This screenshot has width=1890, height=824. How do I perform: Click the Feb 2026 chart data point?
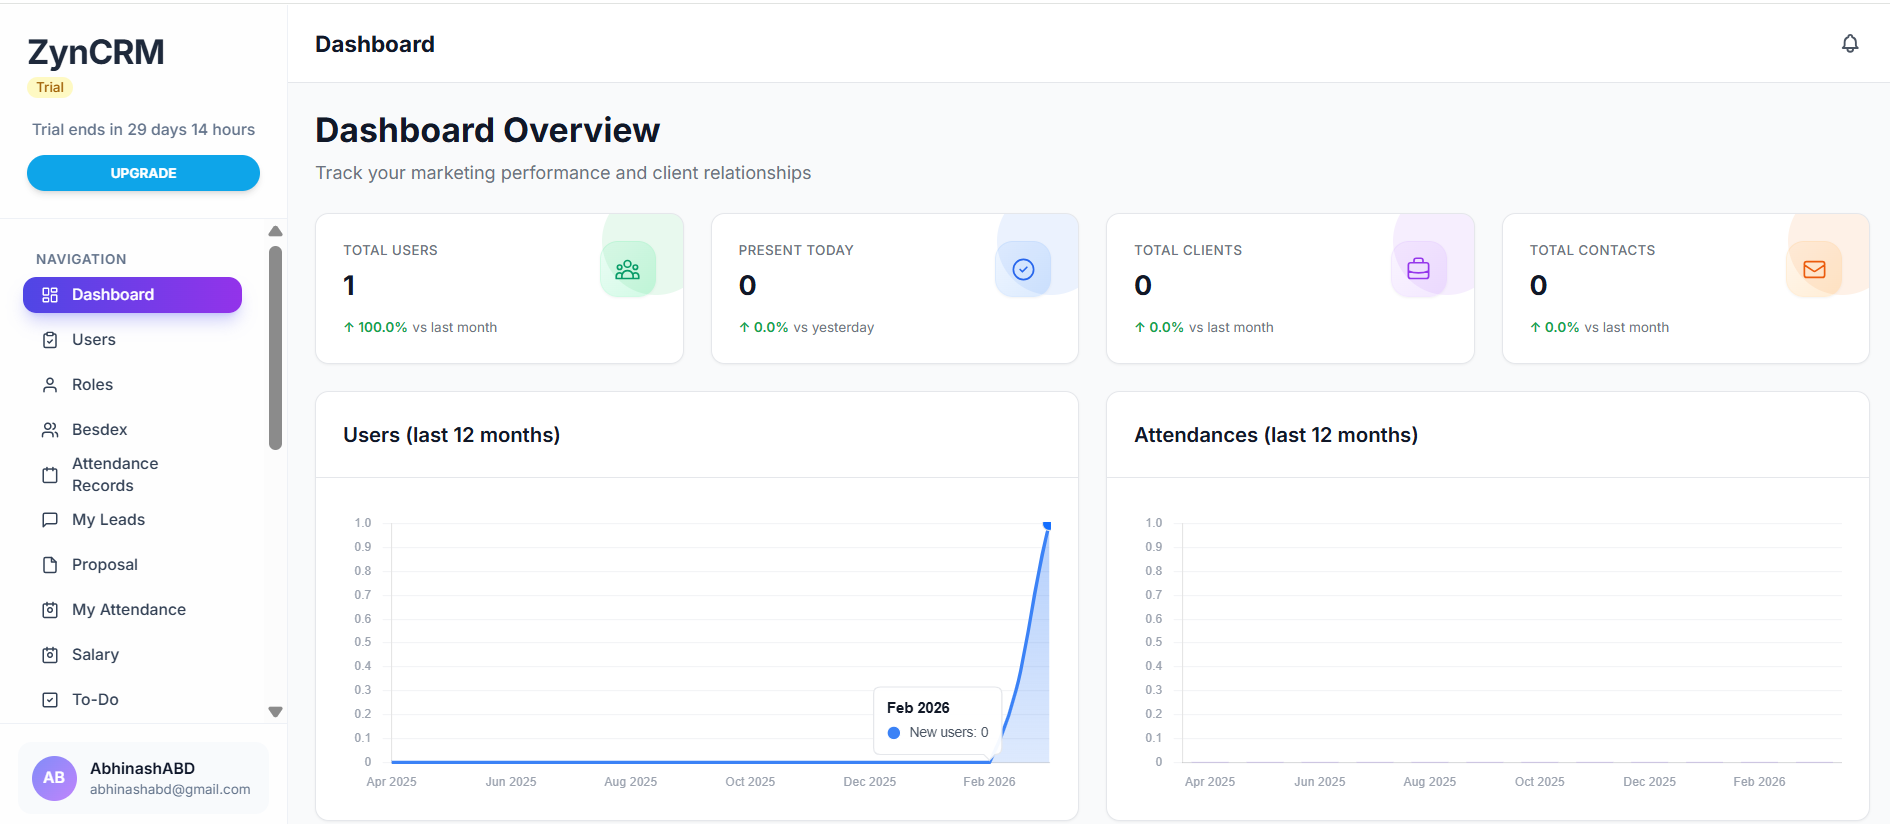1047,525
